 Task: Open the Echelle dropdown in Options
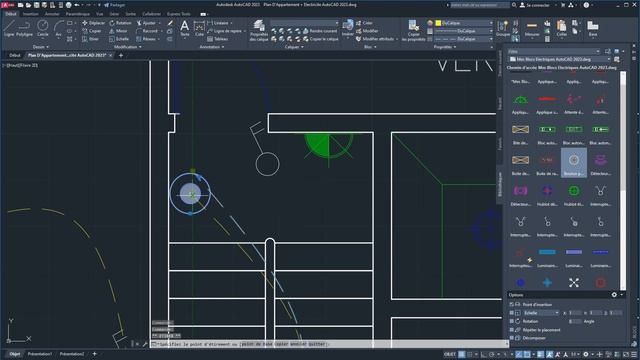pyautogui.click(x=541, y=313)
